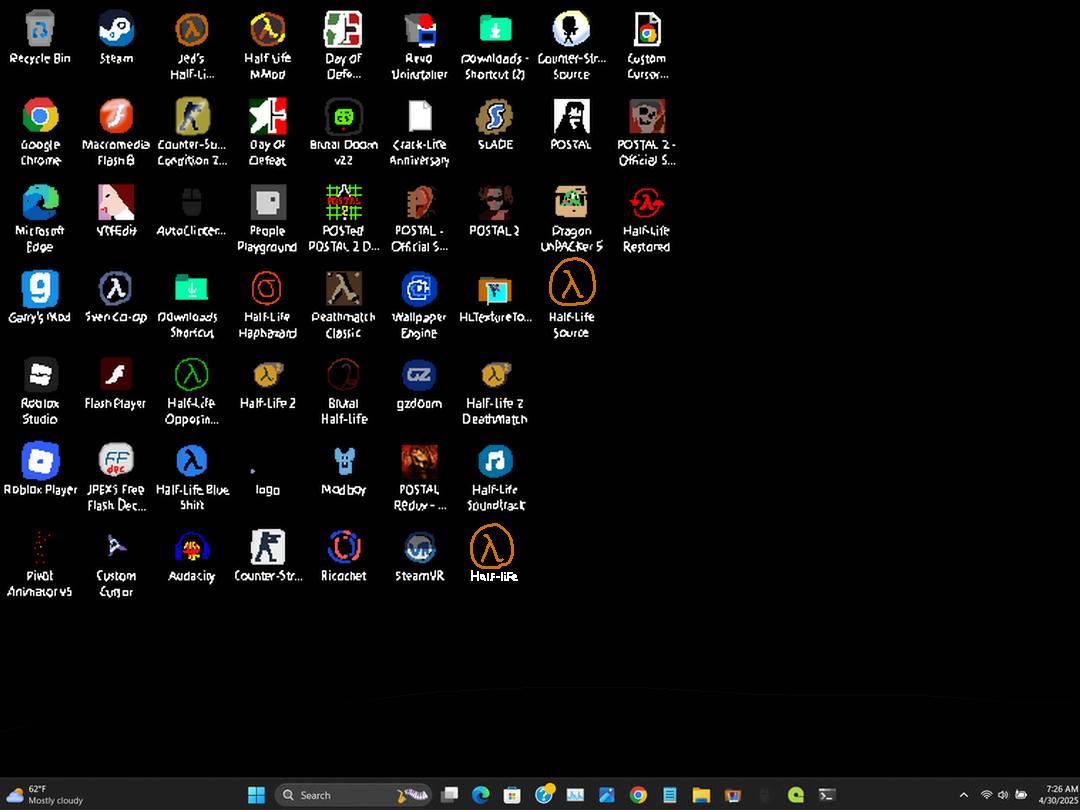The image size is (1080, 810).
Task: Open Microsoft Store from the taskbar
Action: coord(512,795)
